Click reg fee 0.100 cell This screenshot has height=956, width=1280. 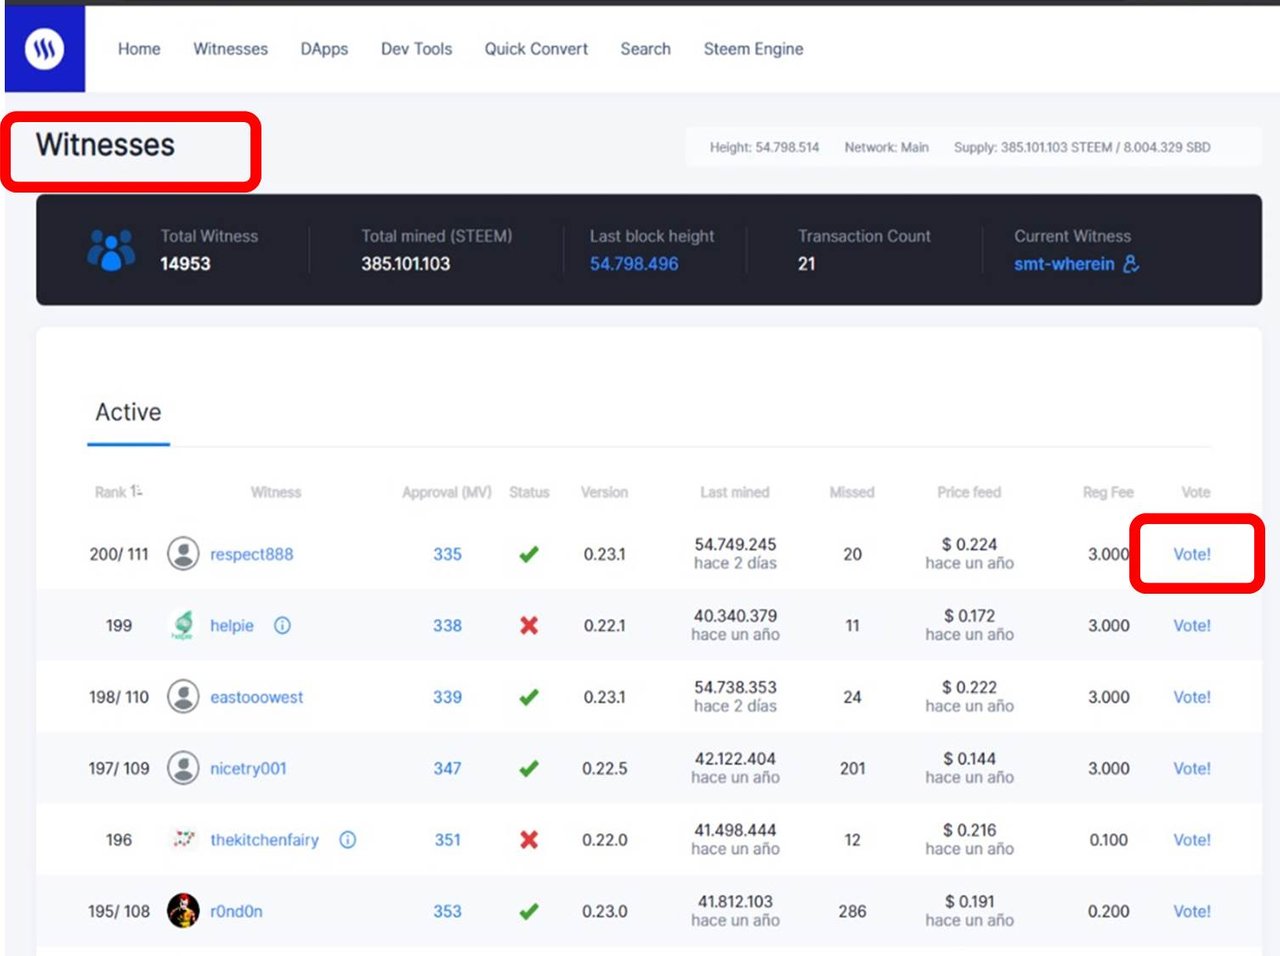(1109, 840)
